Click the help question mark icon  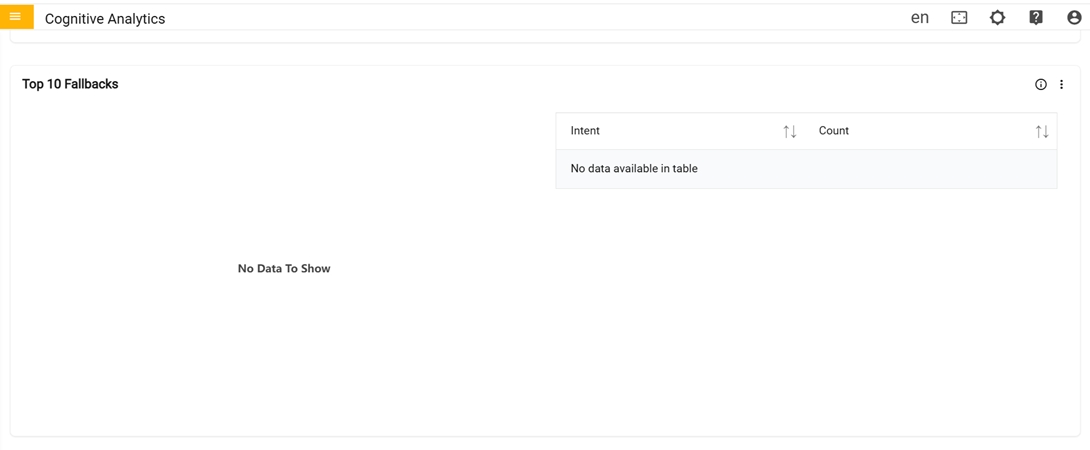pyautogui.click(x=1036, y=18)
